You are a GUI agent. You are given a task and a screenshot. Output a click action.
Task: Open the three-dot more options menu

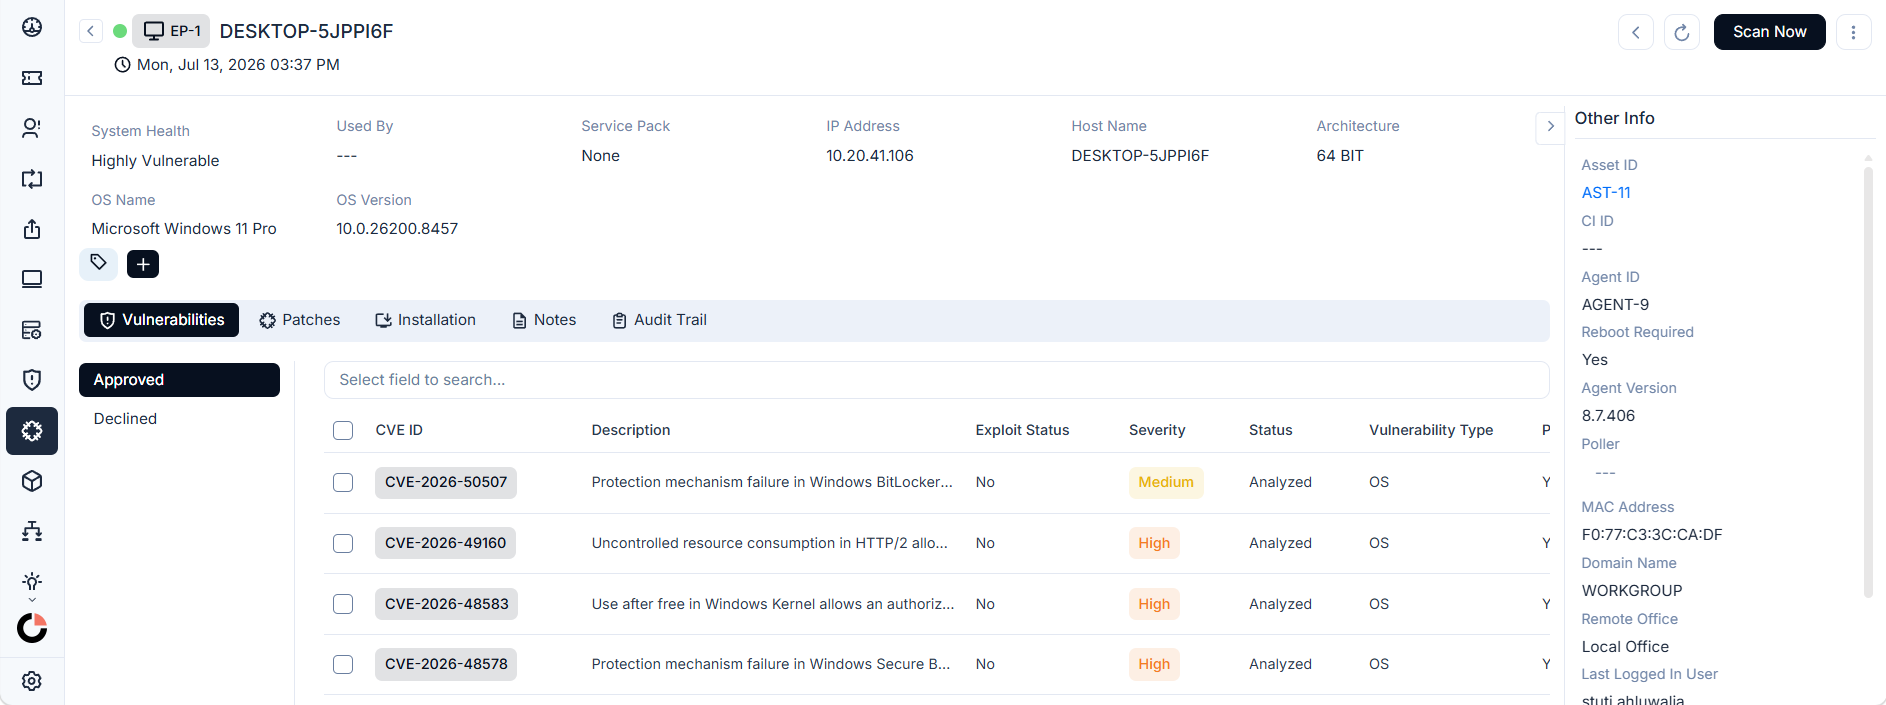[1853, 32]
